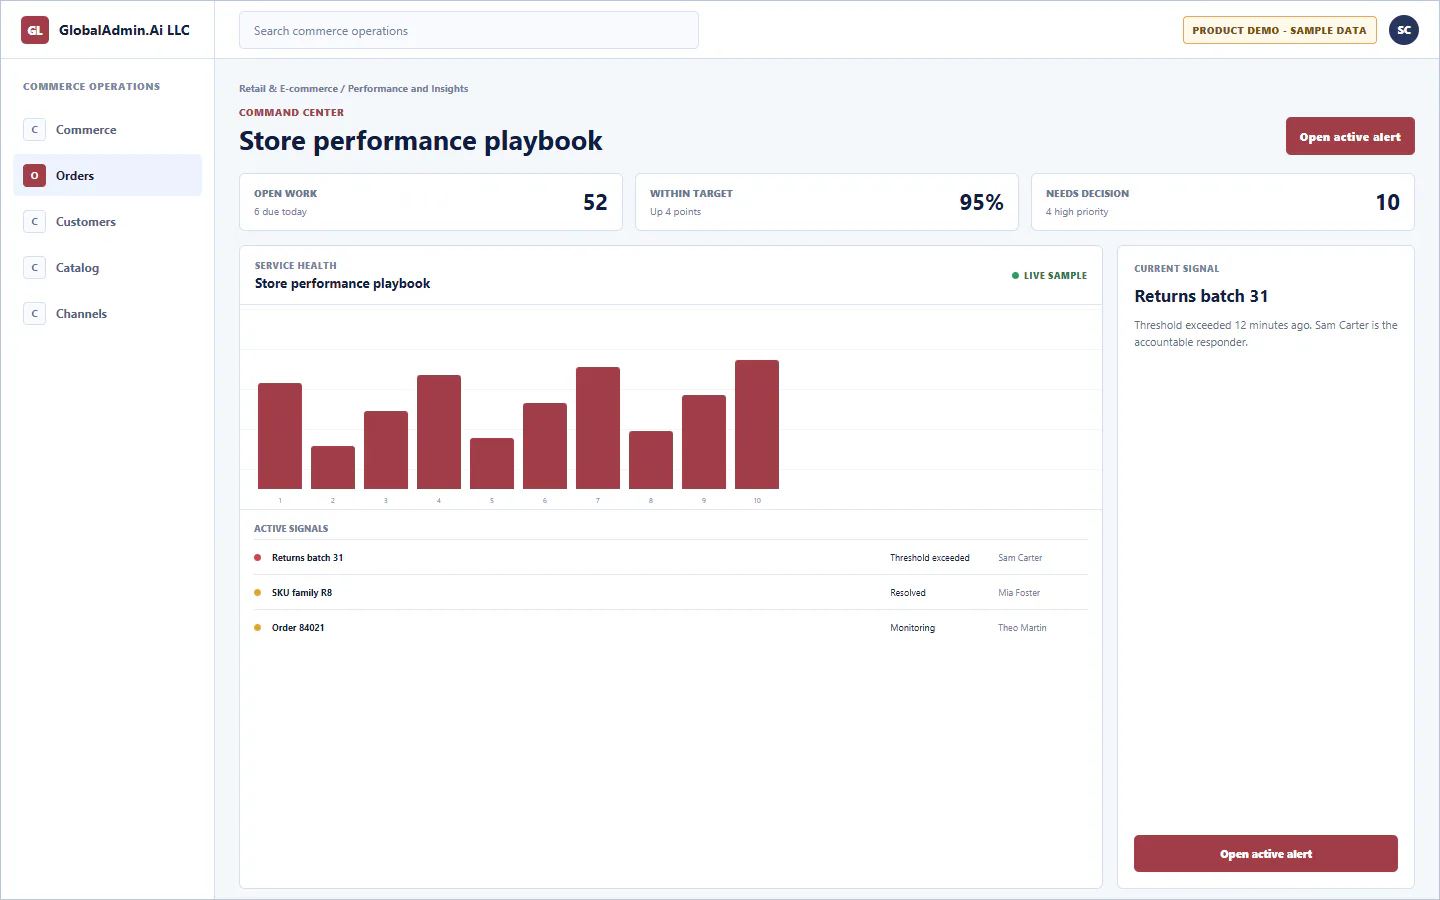Screen dimensions: 1440x900
Task: Click the Commerce sidebar icon
Action: (34, 130)
